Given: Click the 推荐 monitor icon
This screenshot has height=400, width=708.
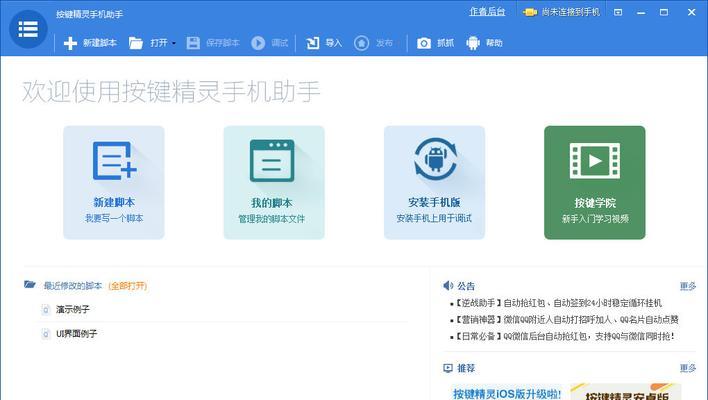Looking at the screenshot, I should coord(448,368).
